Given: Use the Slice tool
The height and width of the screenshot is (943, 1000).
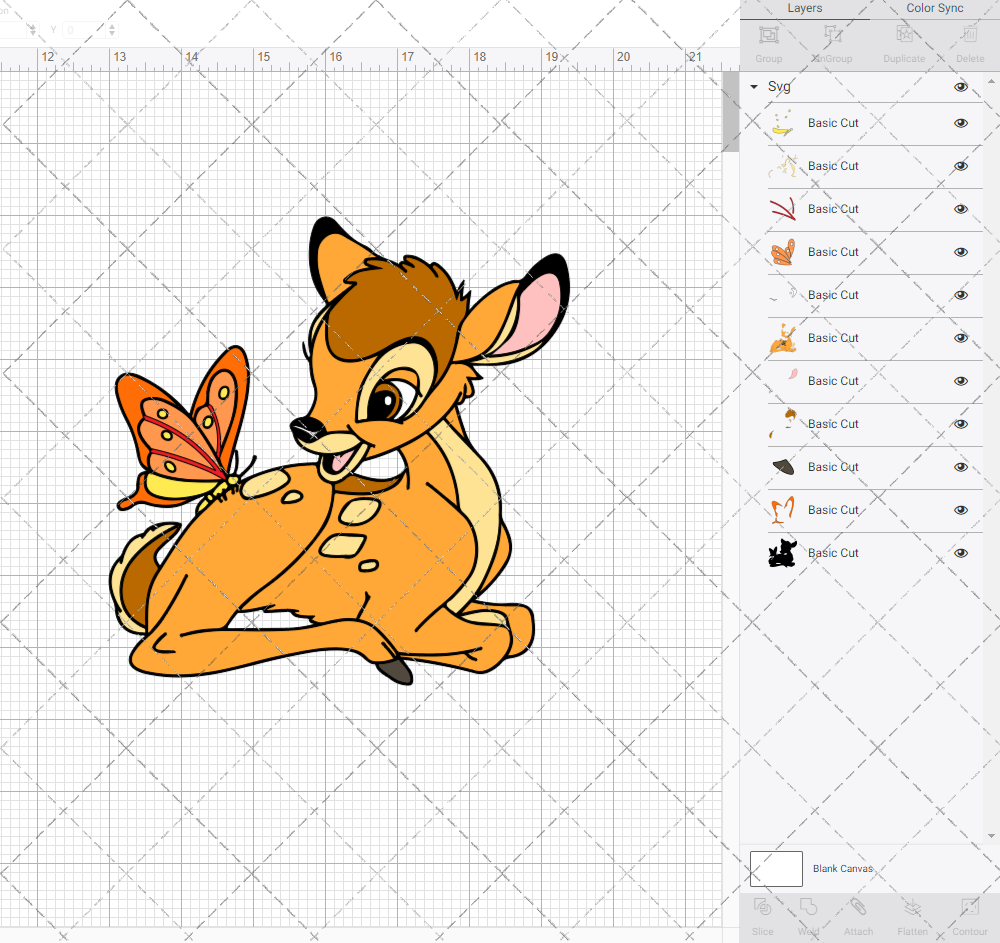Looking at the screenshot, I should point(763,907).
